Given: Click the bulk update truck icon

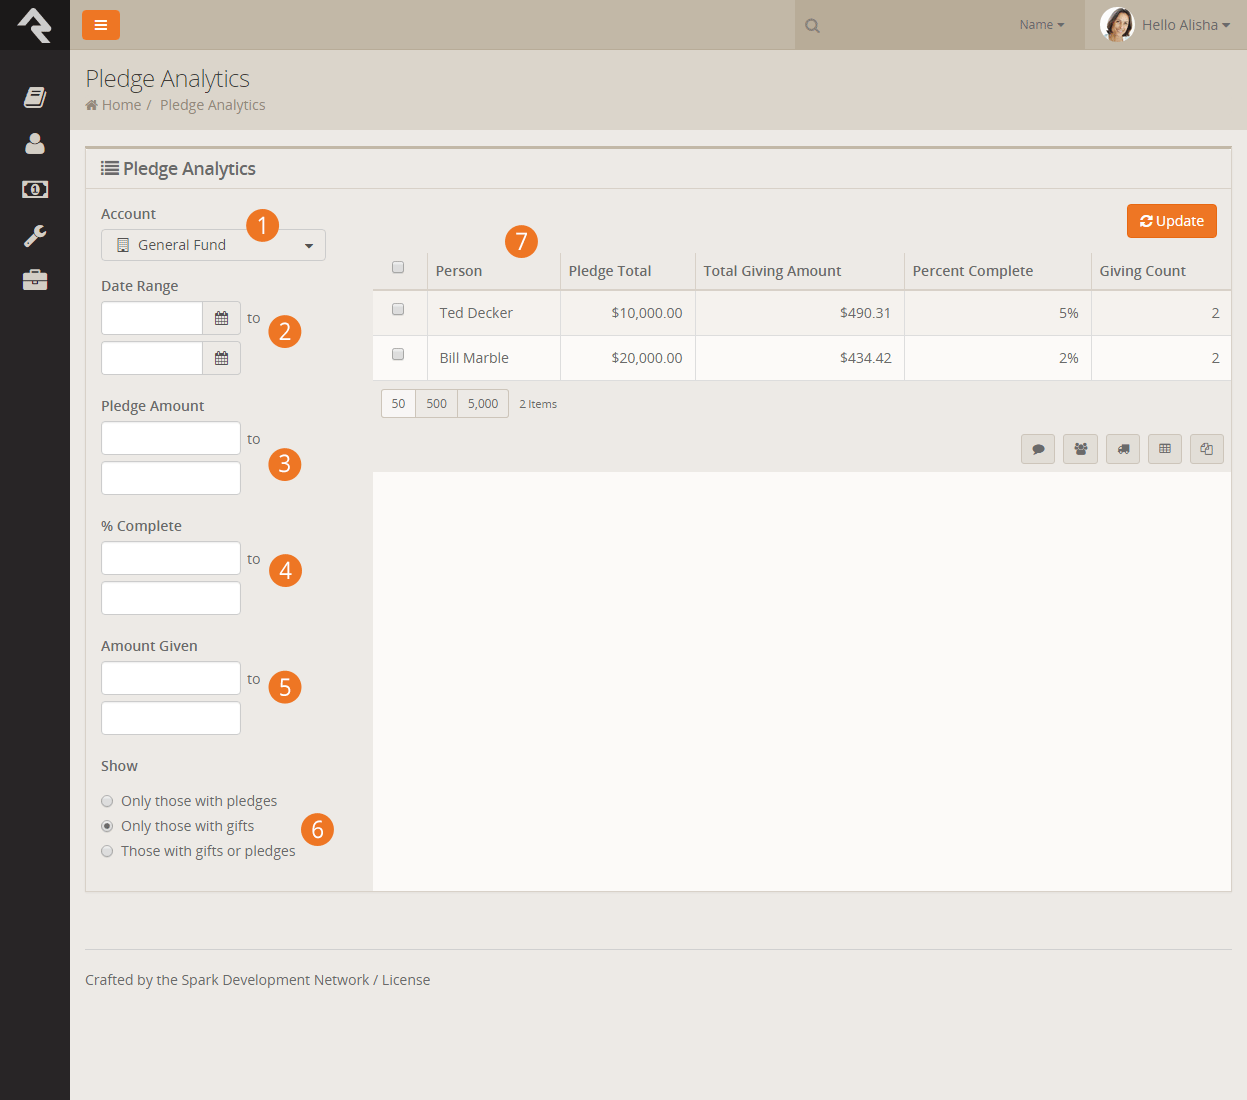Looking at the screenshot, I should (x=1123, y=449).
